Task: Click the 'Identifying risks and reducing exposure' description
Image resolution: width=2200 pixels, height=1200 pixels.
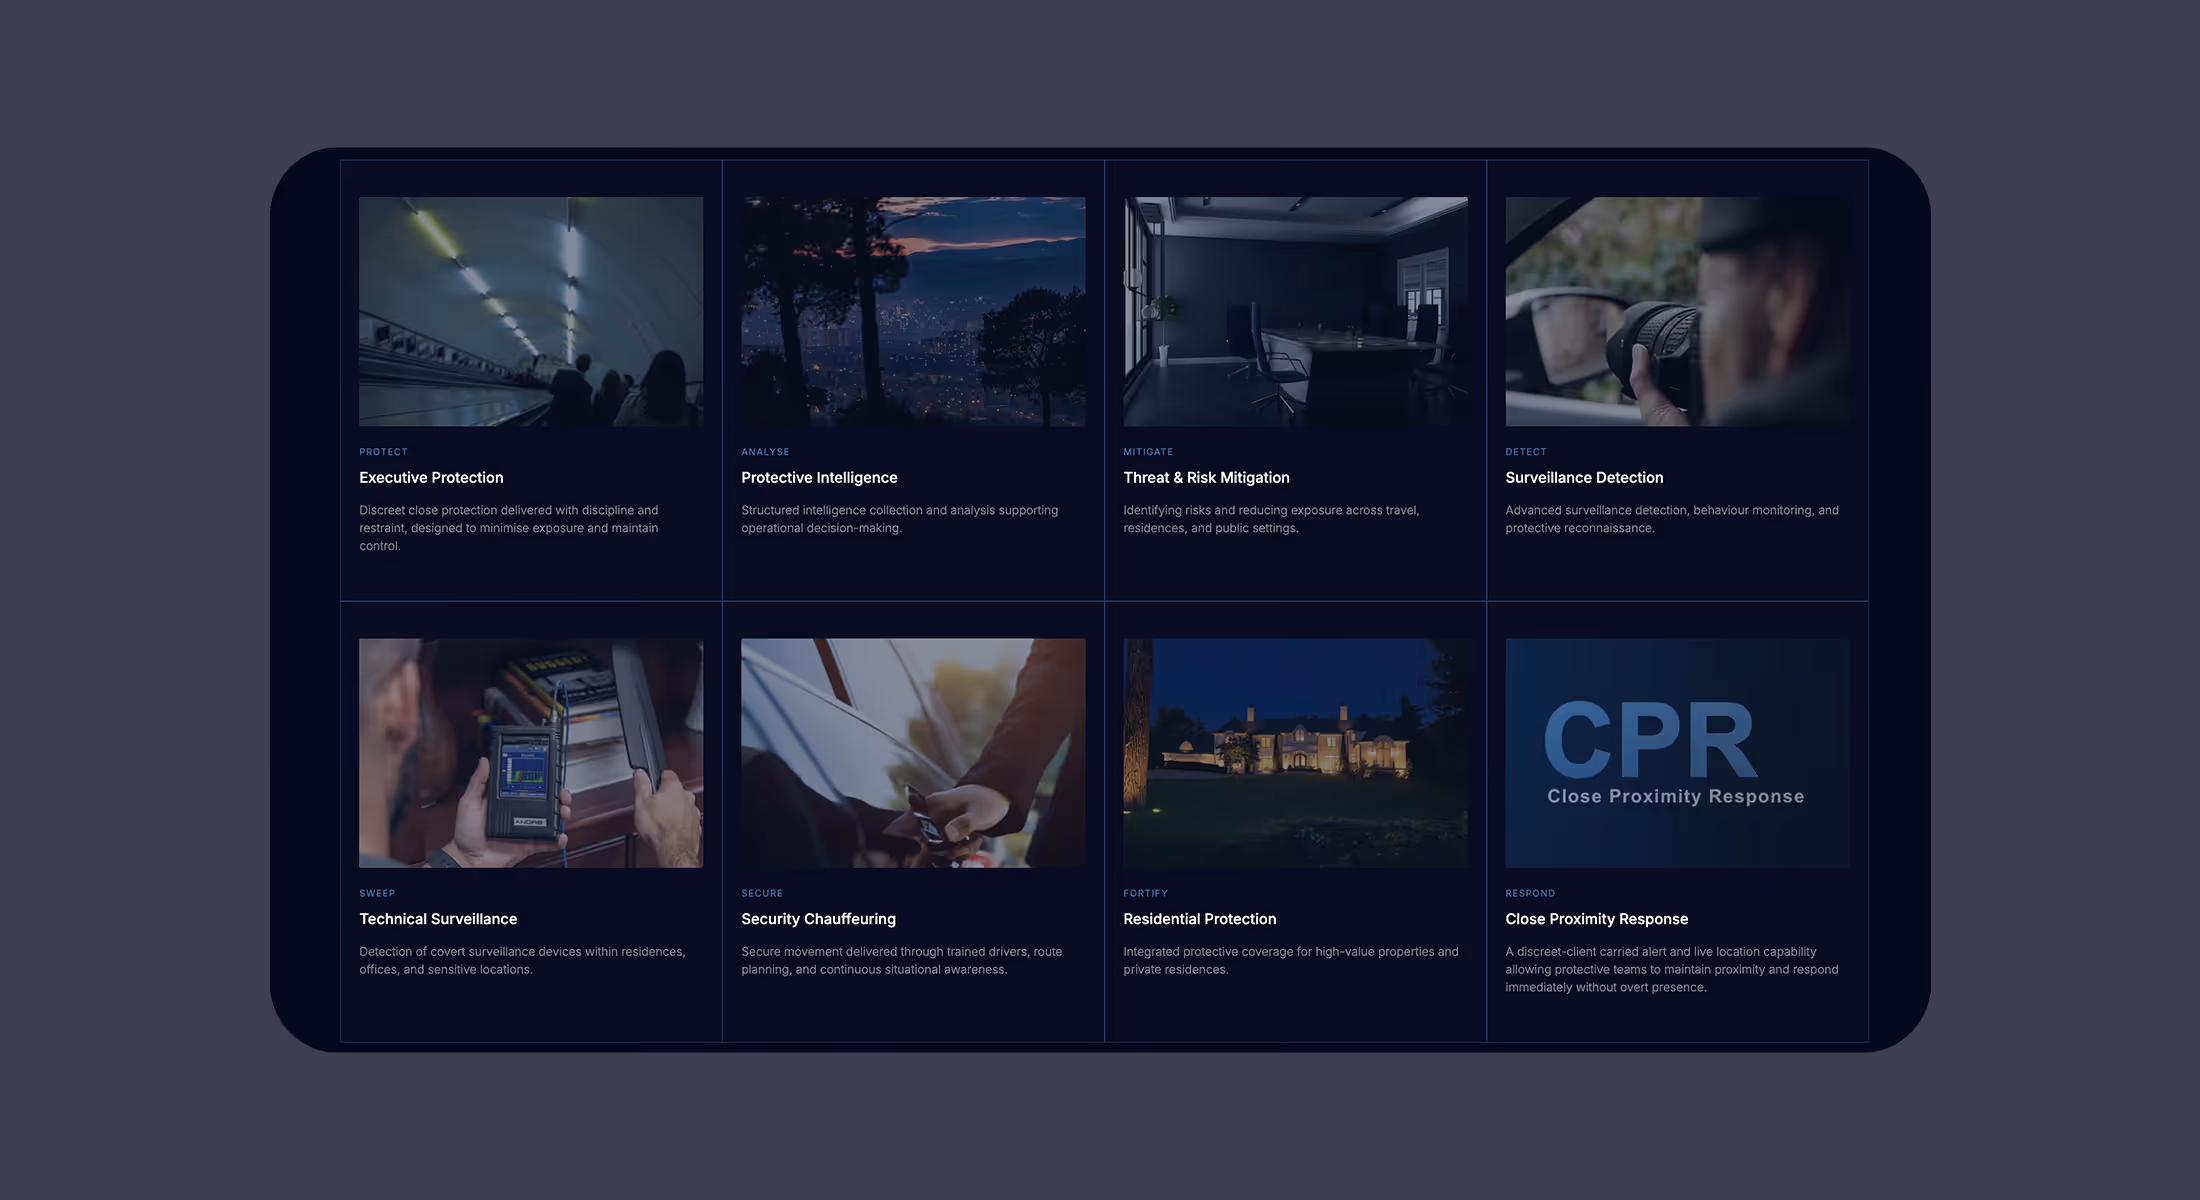Action: [1271, 519]
